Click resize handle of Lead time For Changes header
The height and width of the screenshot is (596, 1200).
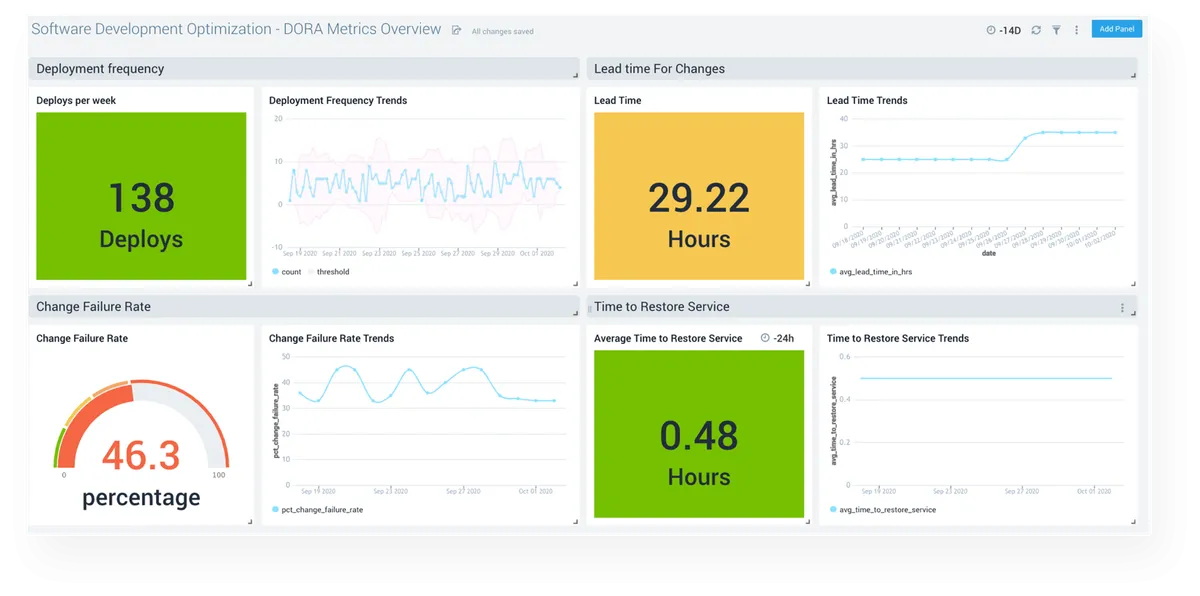1133,76
